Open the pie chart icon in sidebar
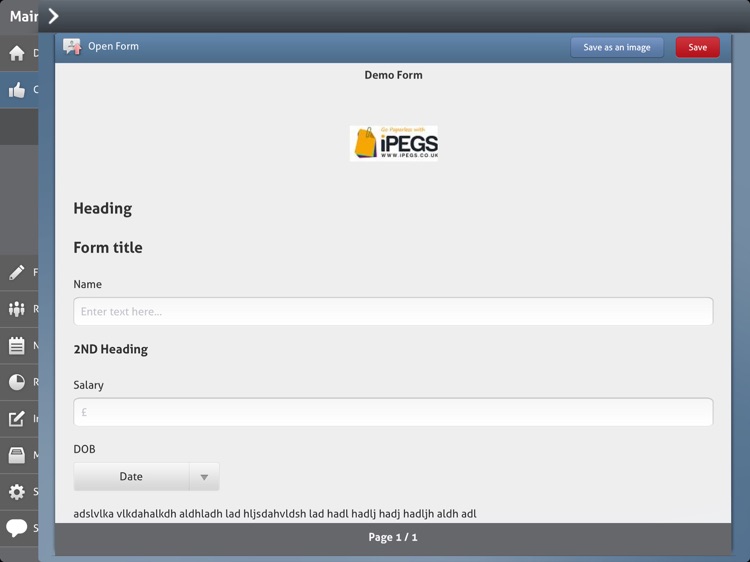 (x=17, y=382)
